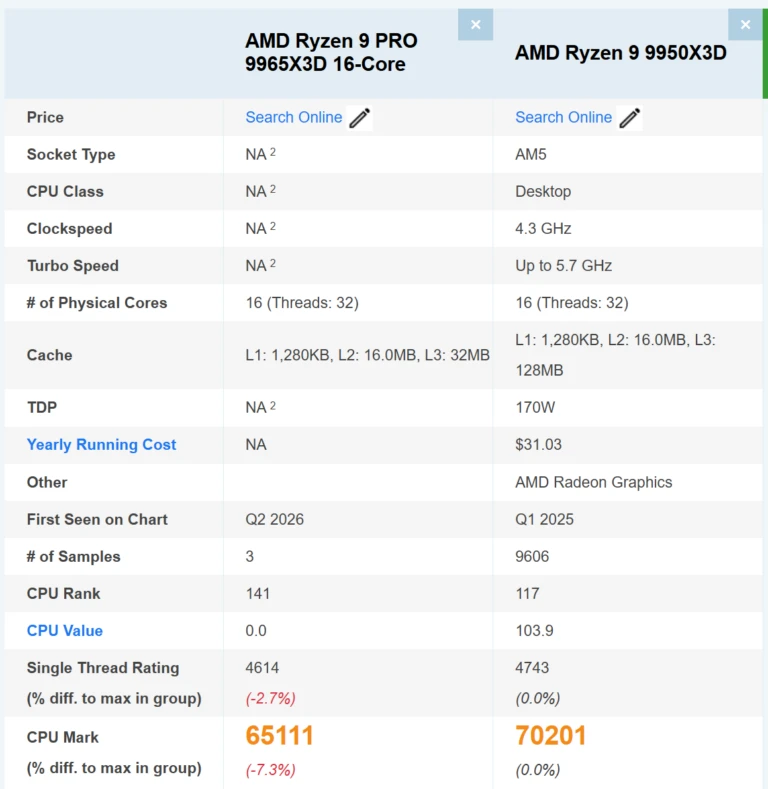
Task: Click the (-7.3%) CPU Mark difference
Action: click(x=271, y=770)
